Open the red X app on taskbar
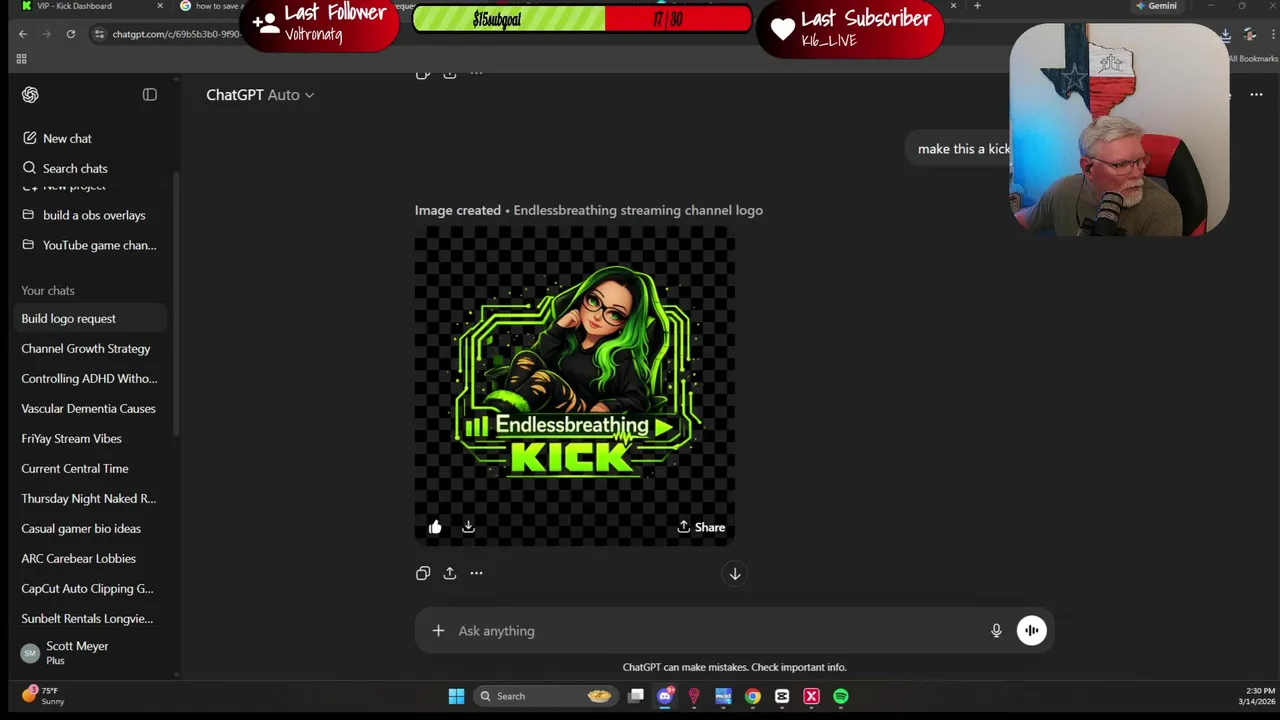 [x=811, y=696]
